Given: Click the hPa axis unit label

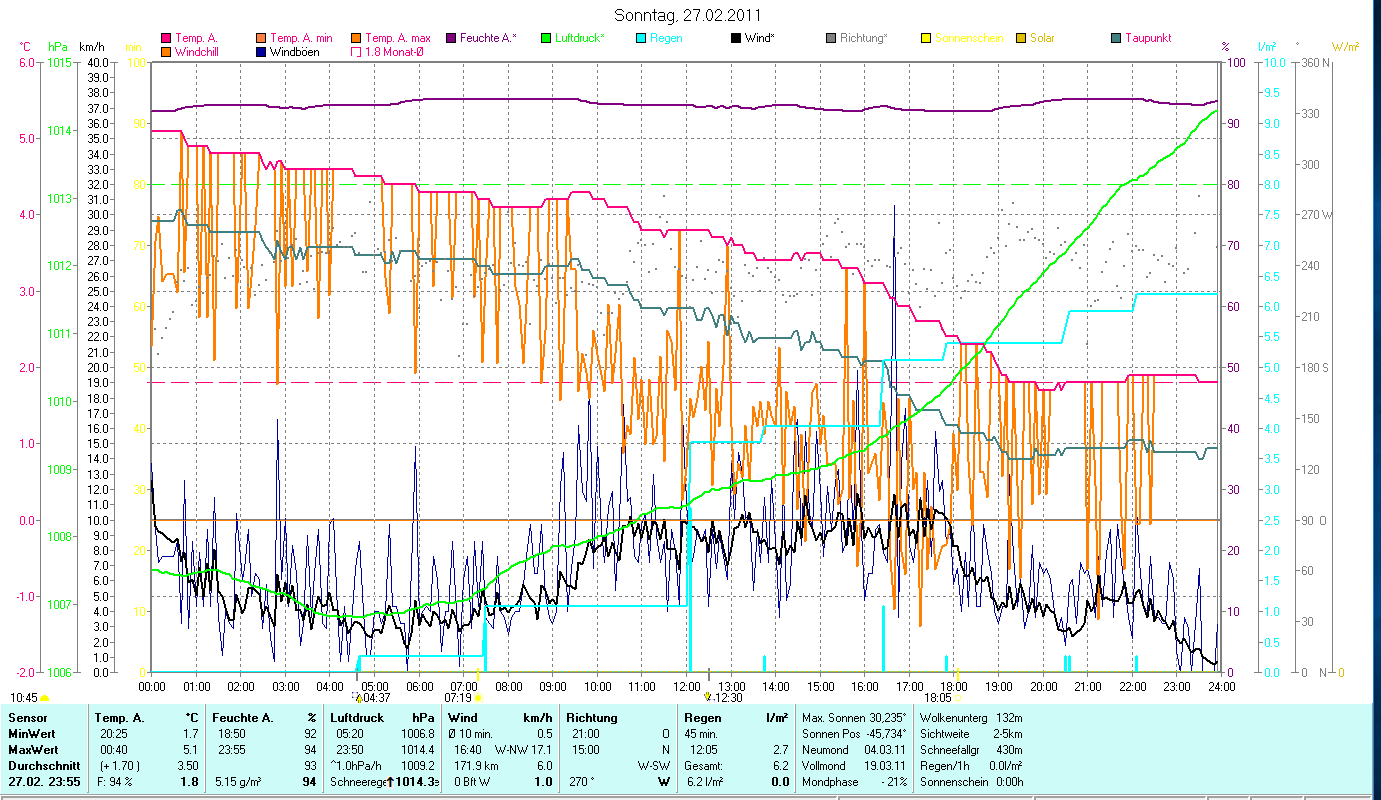Looking at the screenshot, I should [x=58, y=47].
